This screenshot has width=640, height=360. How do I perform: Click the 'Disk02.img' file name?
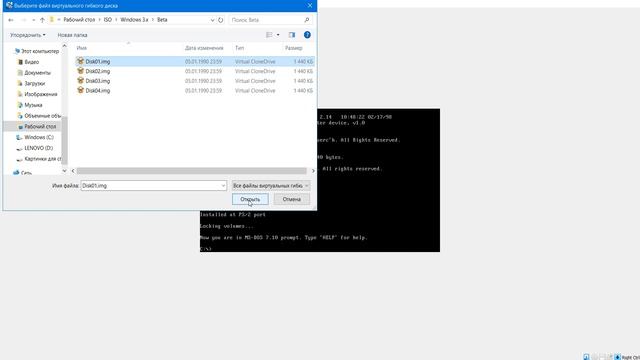coord(98,71)
